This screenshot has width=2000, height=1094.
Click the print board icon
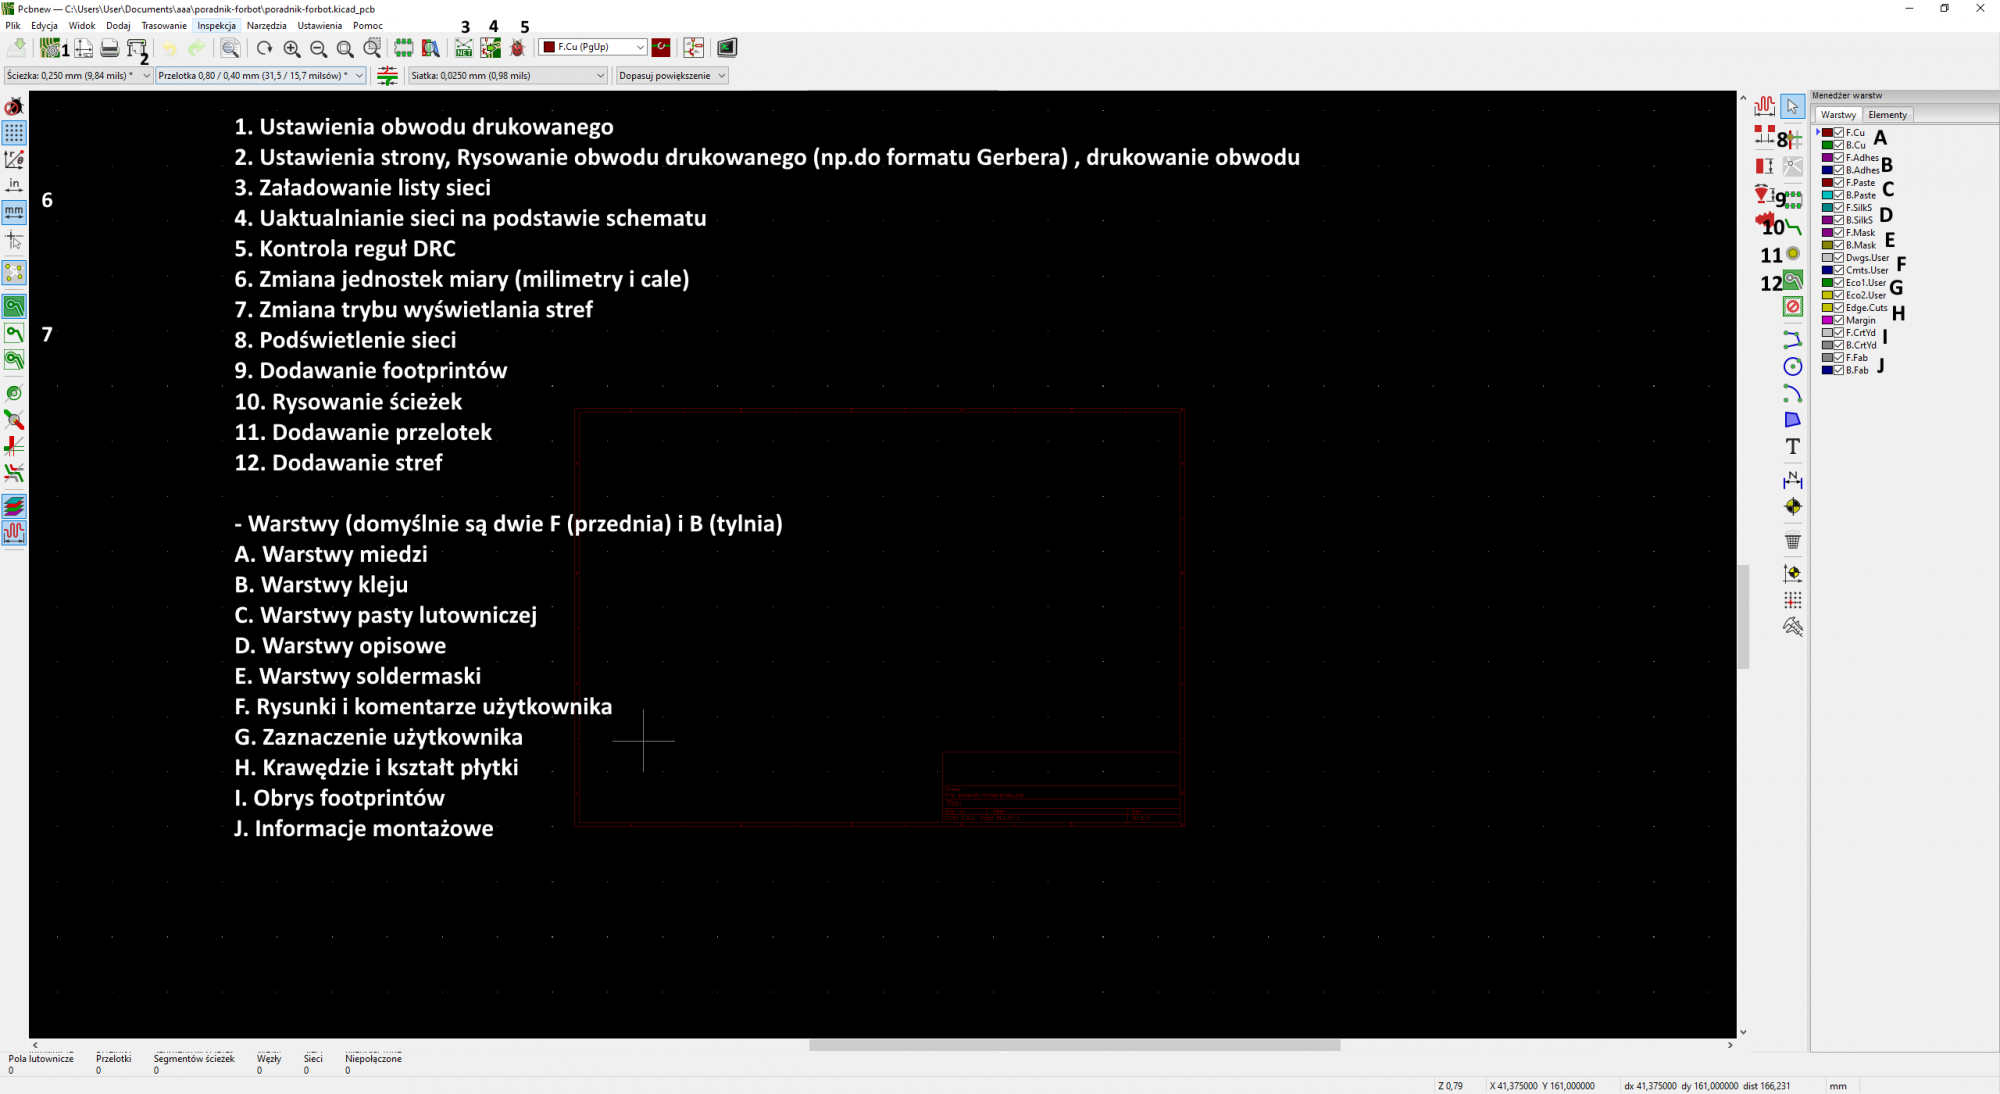pos(110,47)
